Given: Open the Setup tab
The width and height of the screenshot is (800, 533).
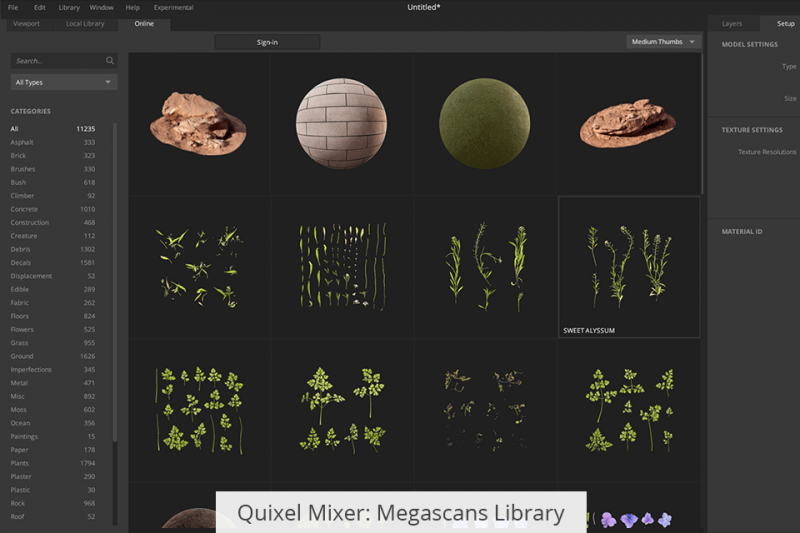Looking at the screenshot, I should coord(785,23).
